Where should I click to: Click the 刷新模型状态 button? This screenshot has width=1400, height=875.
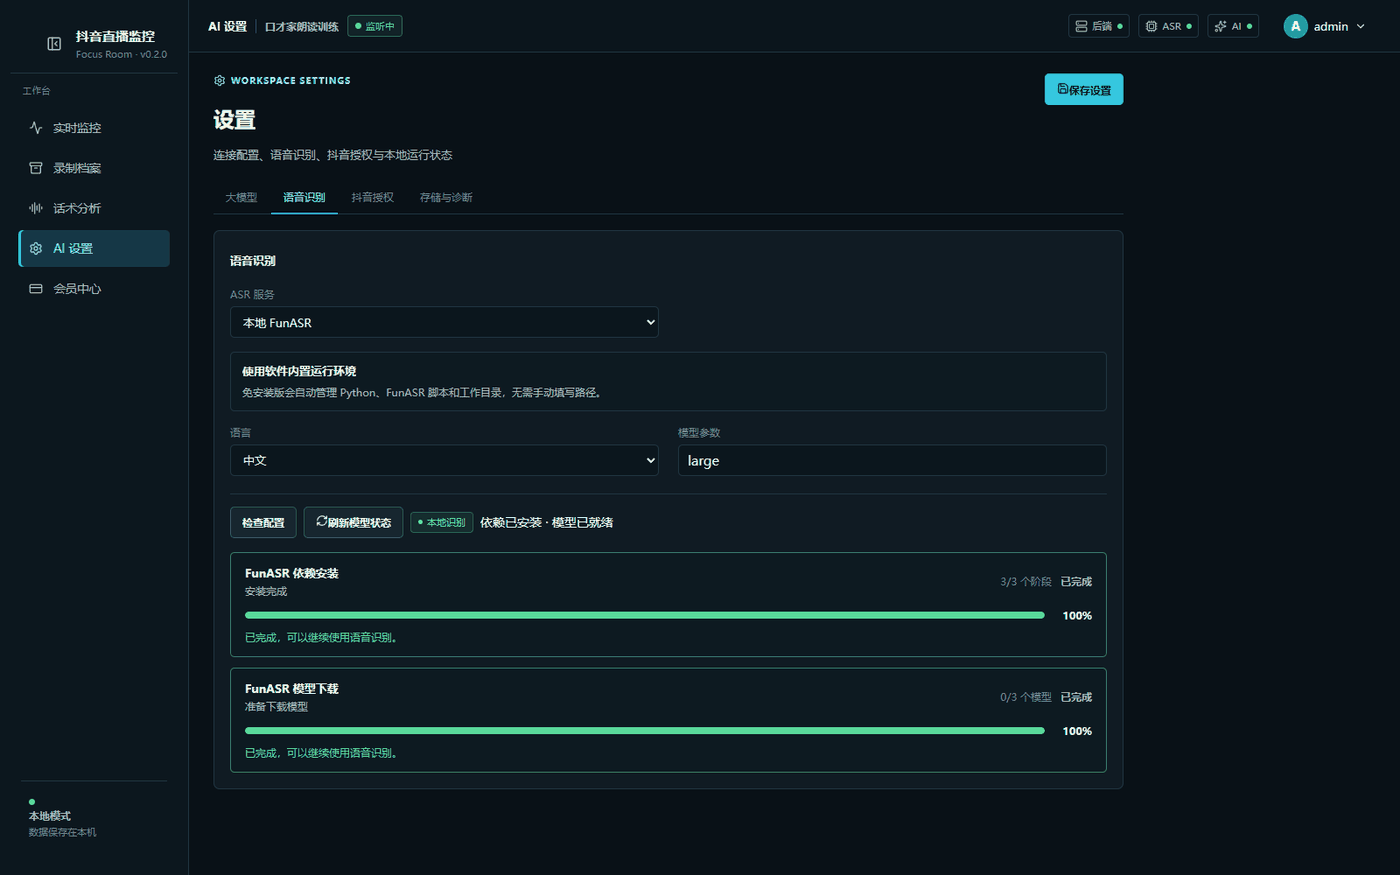pos(353,522)
